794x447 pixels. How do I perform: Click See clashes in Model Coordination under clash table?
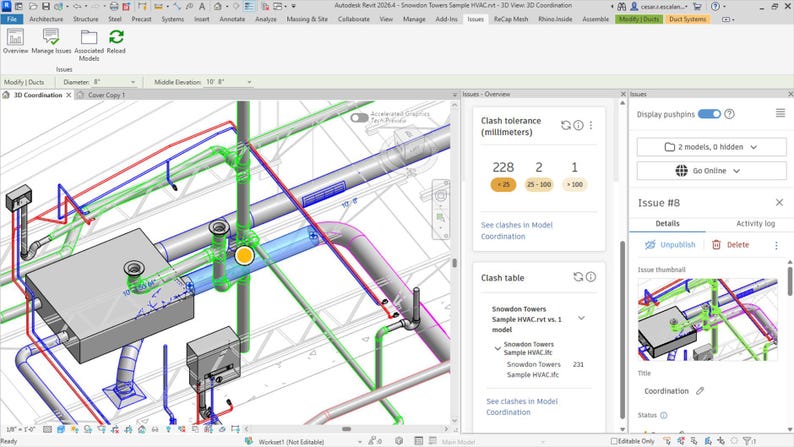pyautogui.click(x=522, y=407)
